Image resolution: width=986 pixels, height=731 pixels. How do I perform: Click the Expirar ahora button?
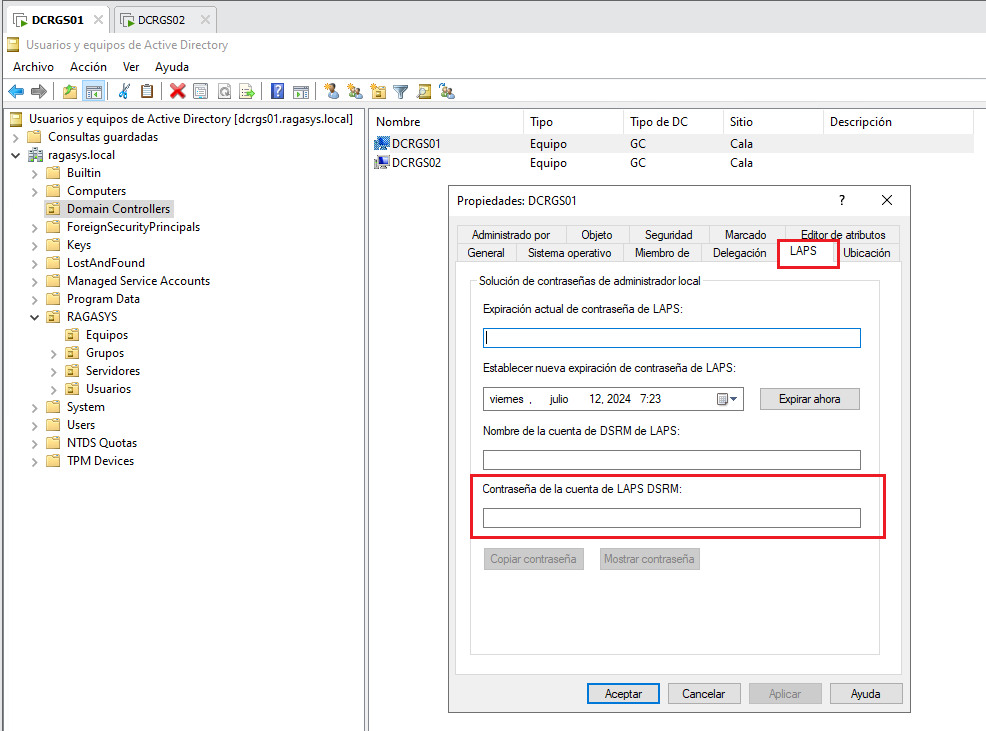[x=809, y=398]
